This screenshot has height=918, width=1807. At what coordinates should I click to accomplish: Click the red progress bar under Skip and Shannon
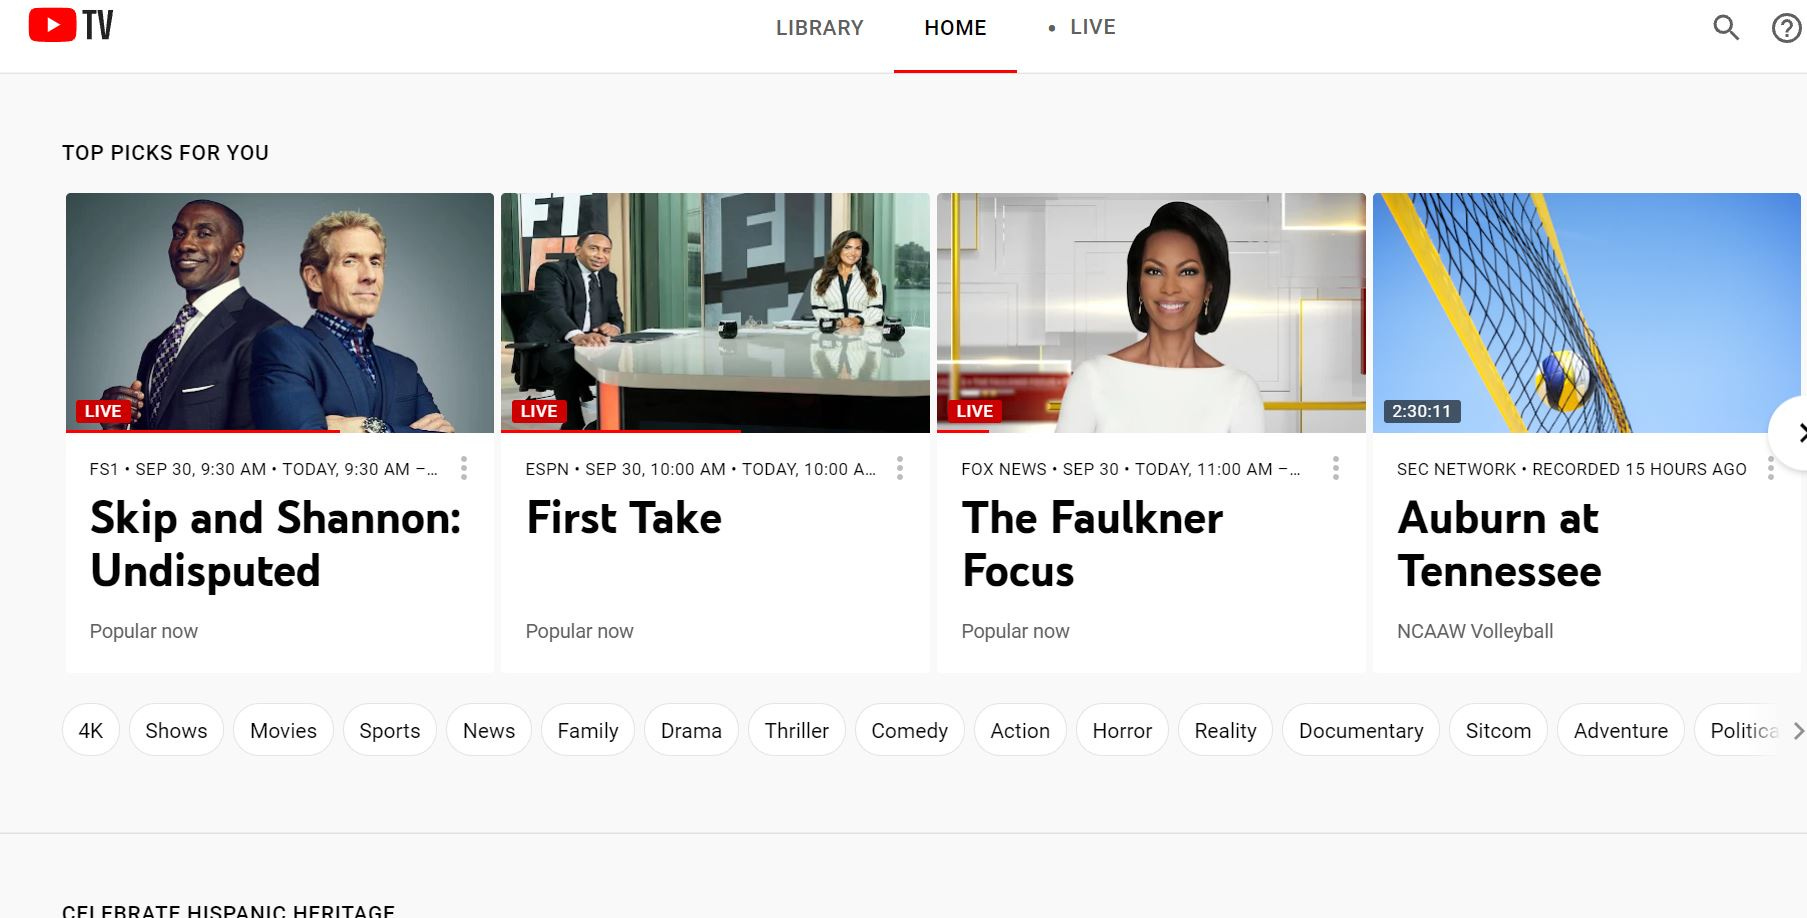click(x=203, y=431)
